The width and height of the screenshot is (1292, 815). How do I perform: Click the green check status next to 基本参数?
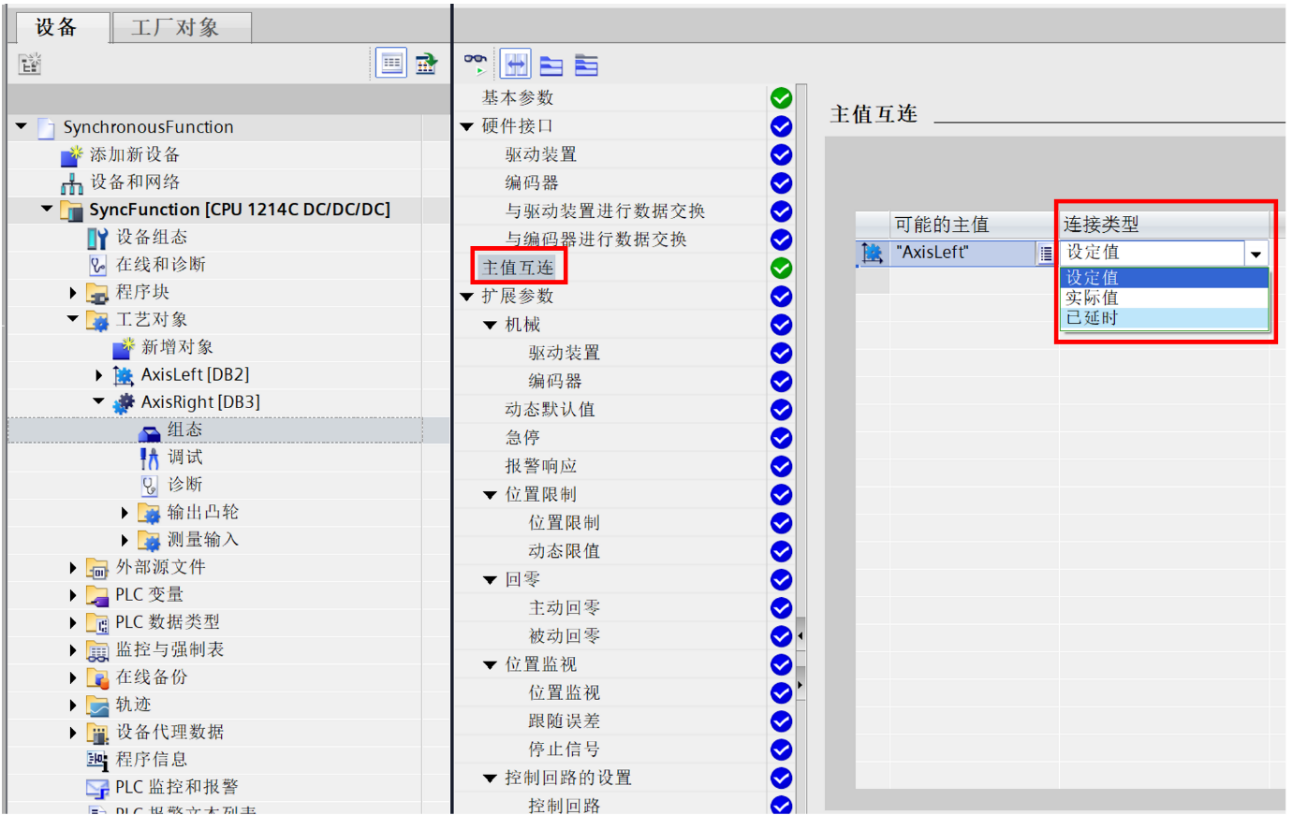click(x=781, y=97)
